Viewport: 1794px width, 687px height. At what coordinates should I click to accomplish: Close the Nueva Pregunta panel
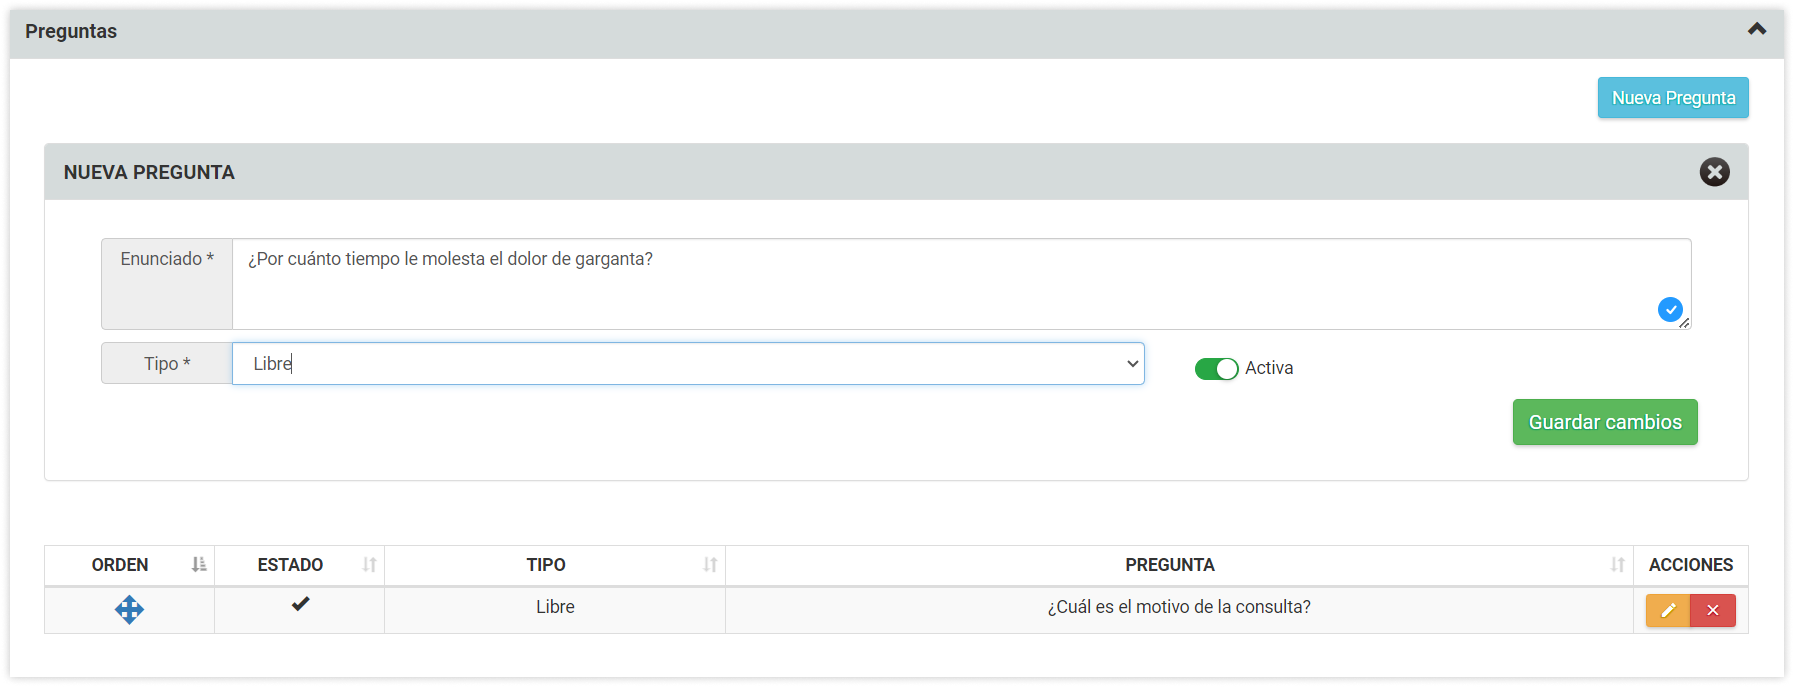pyautogui.click(x=1714, y=172)
